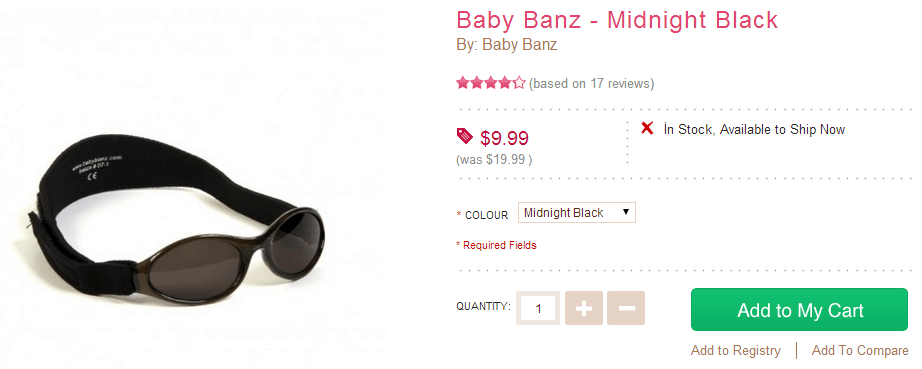
Task: Click the pink price tag icon
Action: pyautogui.click(x=465, y=136)
